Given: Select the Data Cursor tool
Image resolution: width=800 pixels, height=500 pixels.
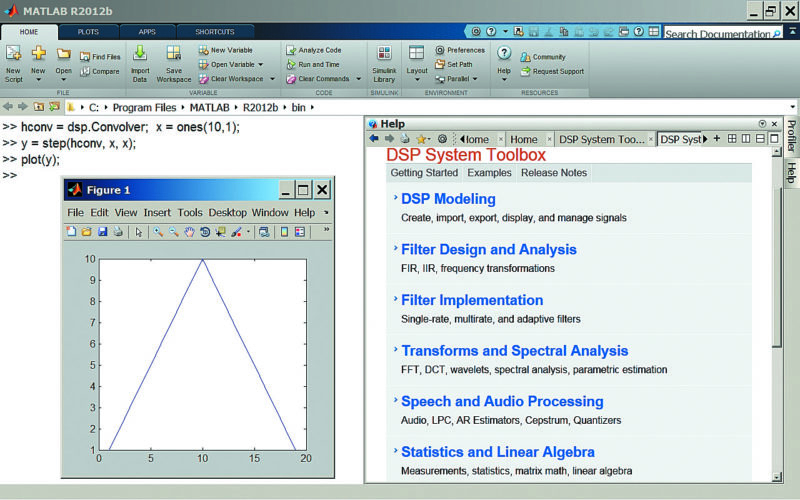Looking at the screenshot, I should tap(220, 232).
